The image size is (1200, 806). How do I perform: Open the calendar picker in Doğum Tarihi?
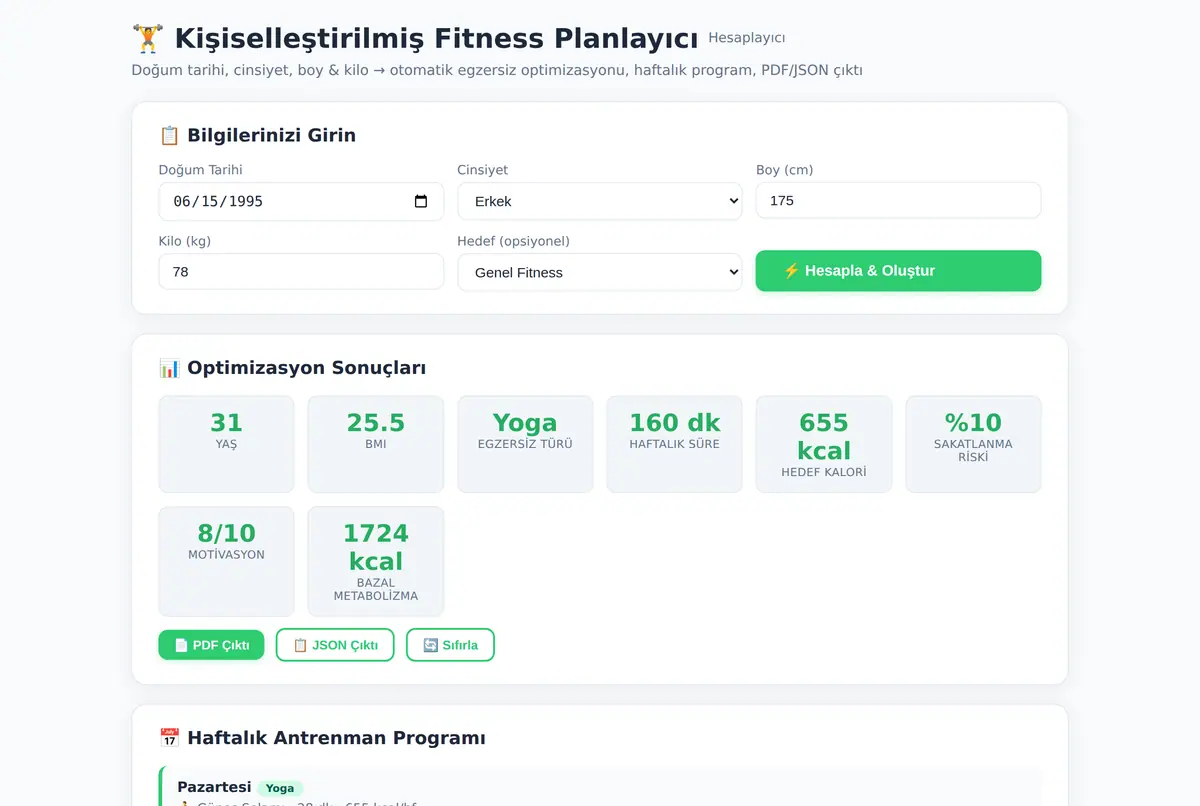421,201
